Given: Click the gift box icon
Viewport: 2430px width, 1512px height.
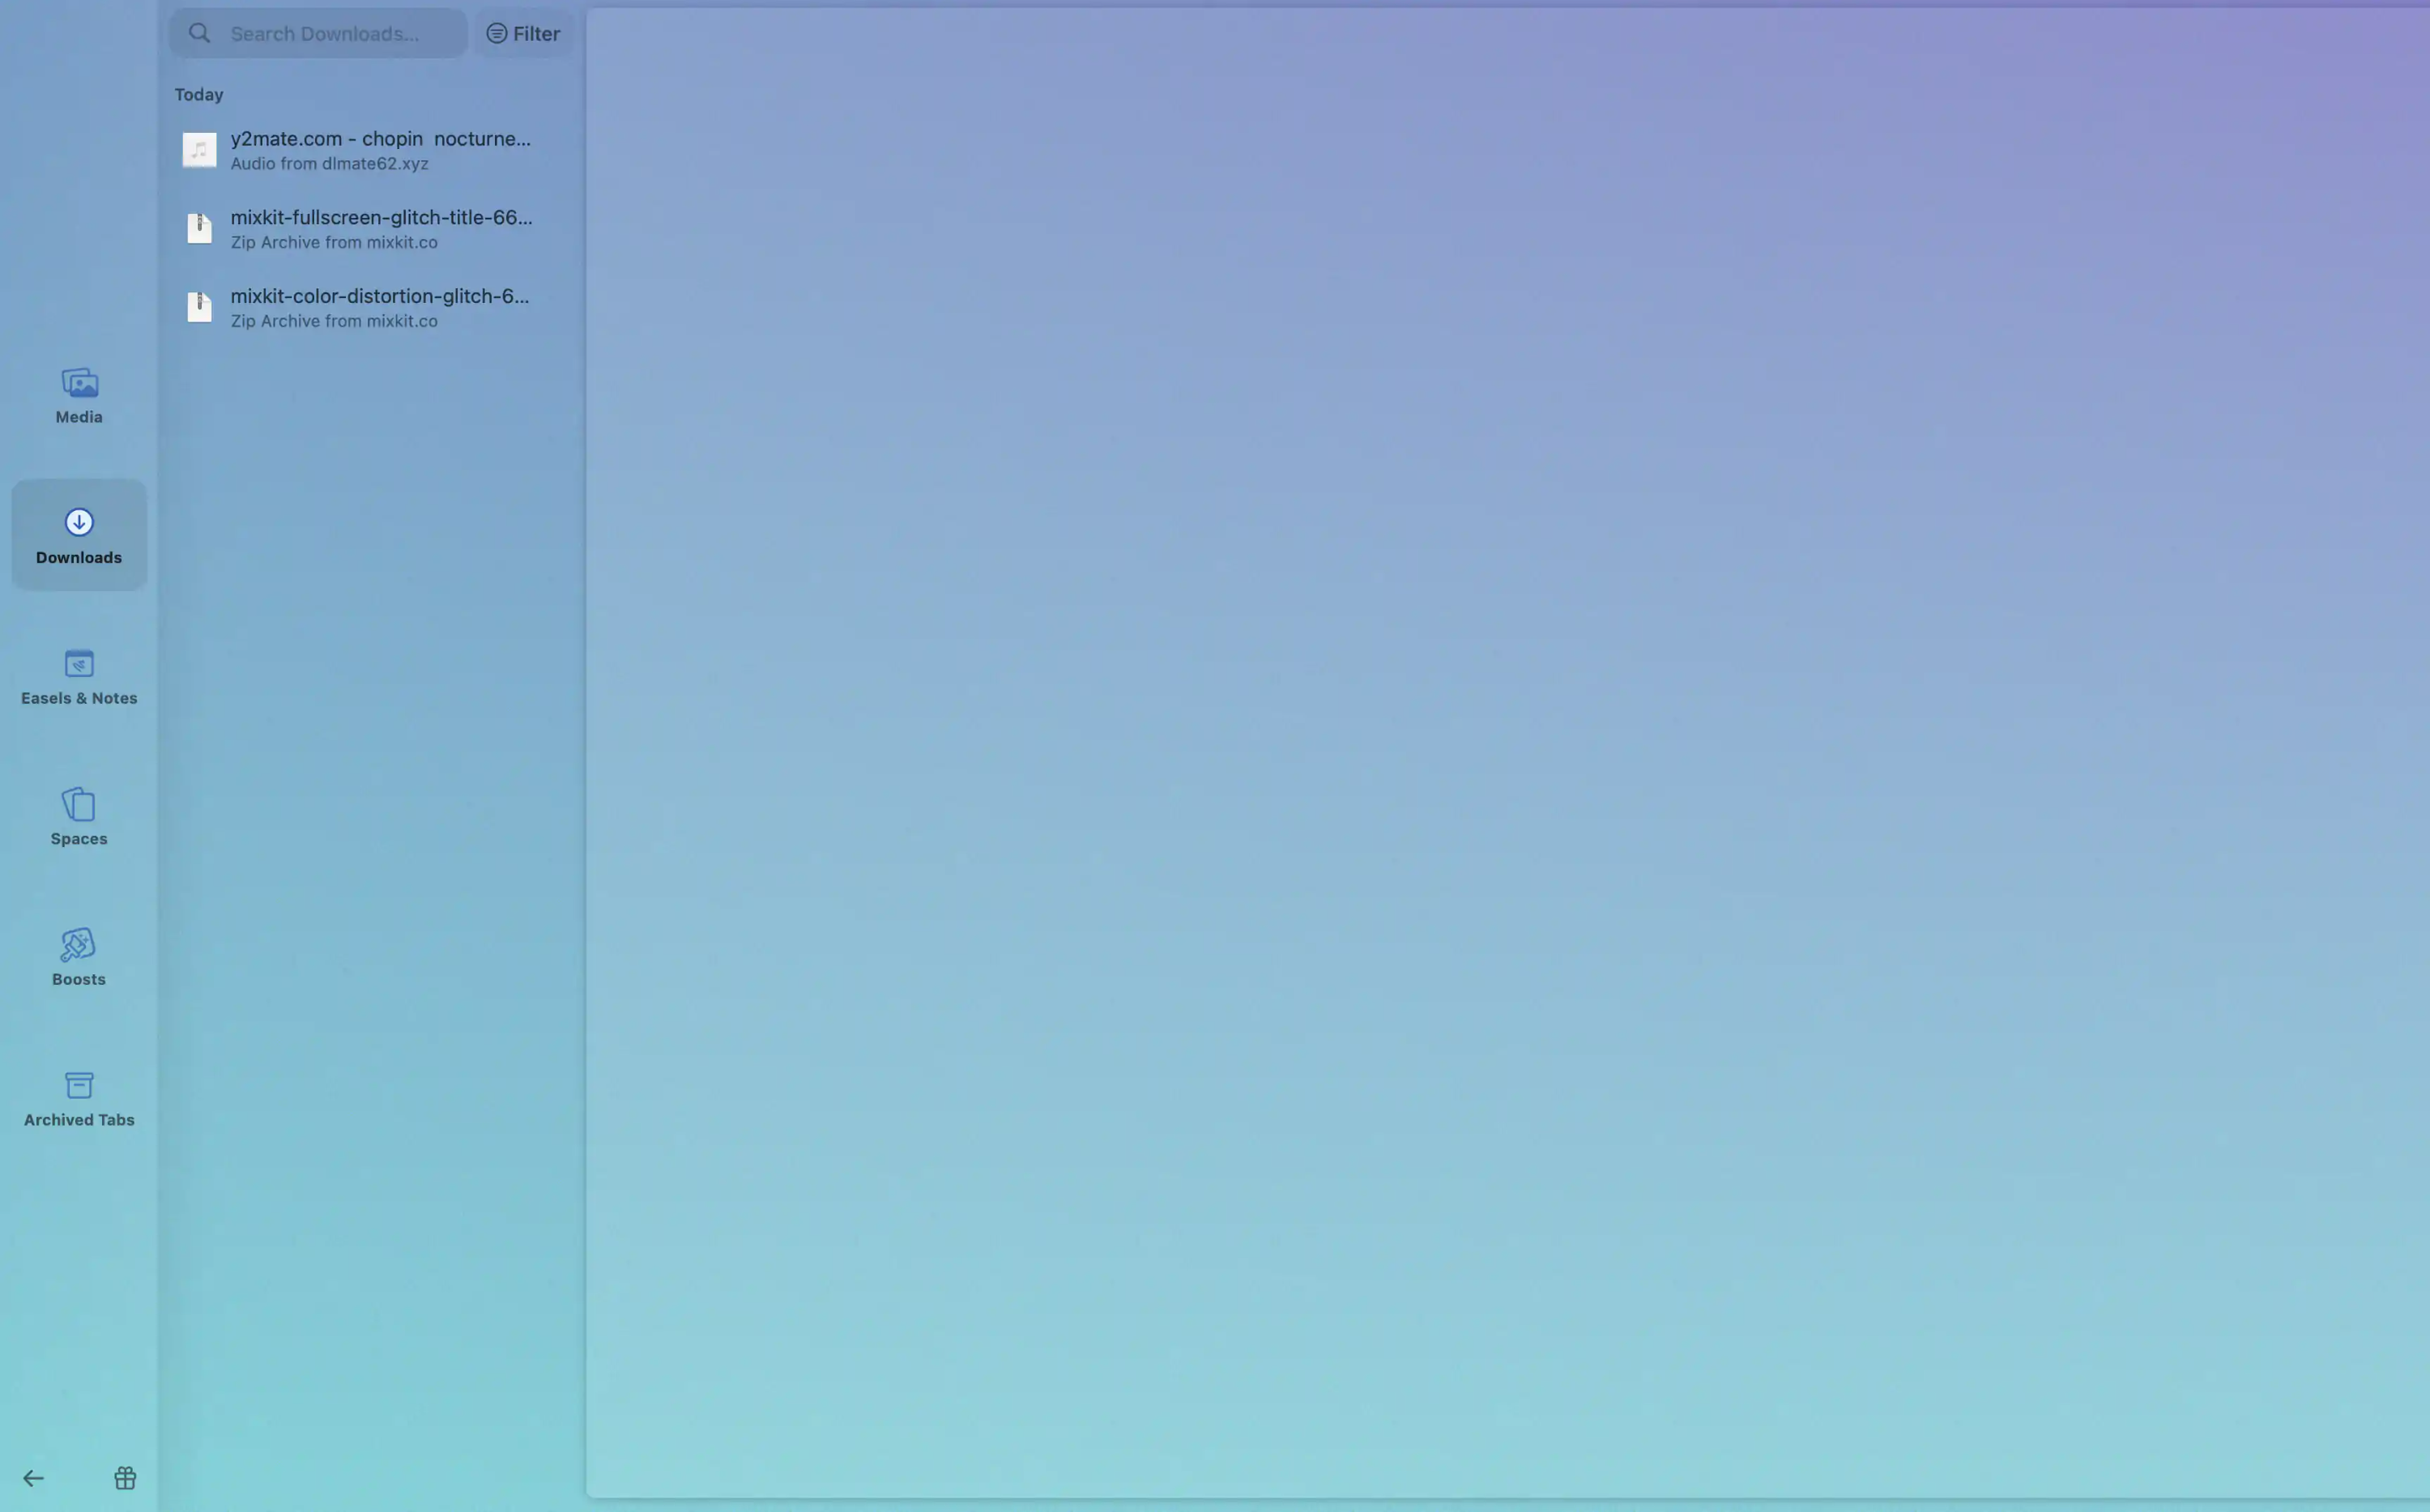Looking at the screenshot, I should pos(125,1478).
